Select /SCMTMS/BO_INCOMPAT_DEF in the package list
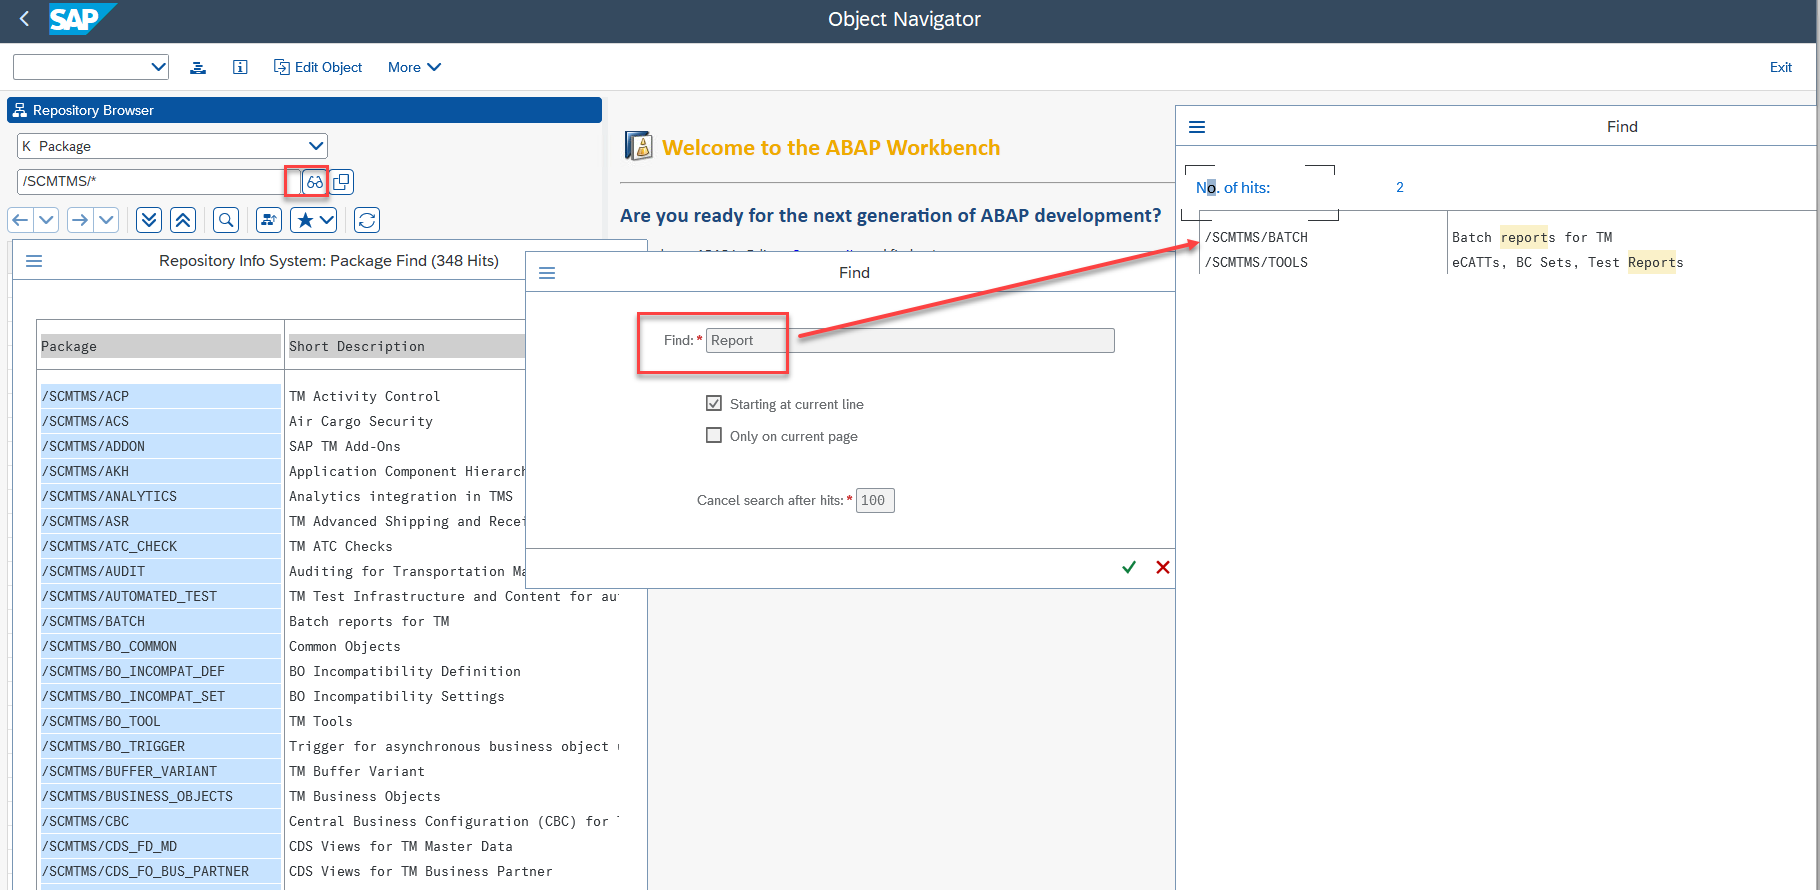 tap(160, 671)
